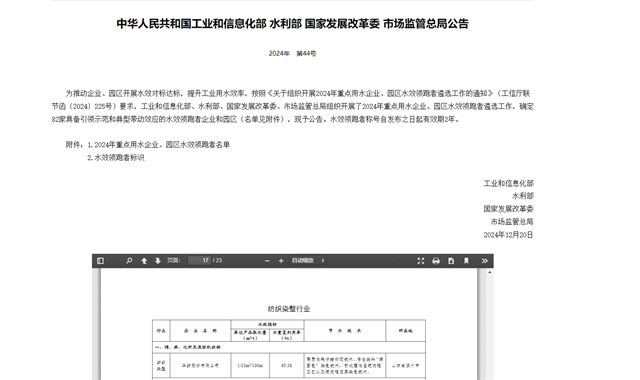Print the PDF document
Screen dimensions: 640x380
click(x=436, y=261)
